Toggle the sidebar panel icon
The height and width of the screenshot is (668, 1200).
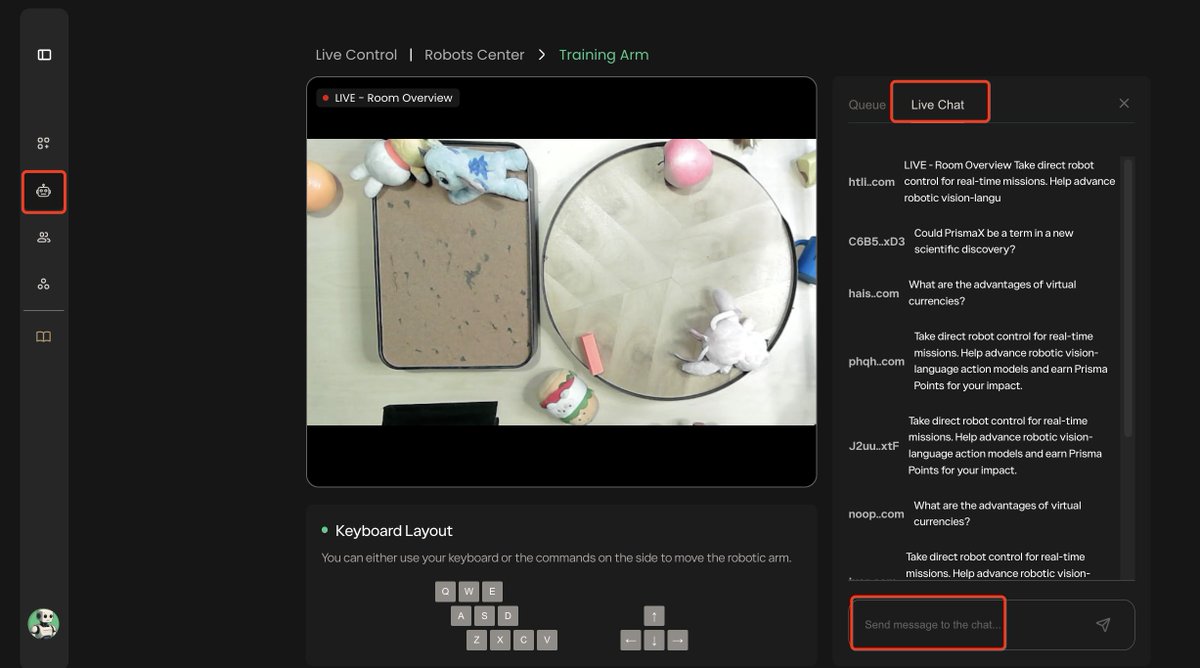(44, 55)
